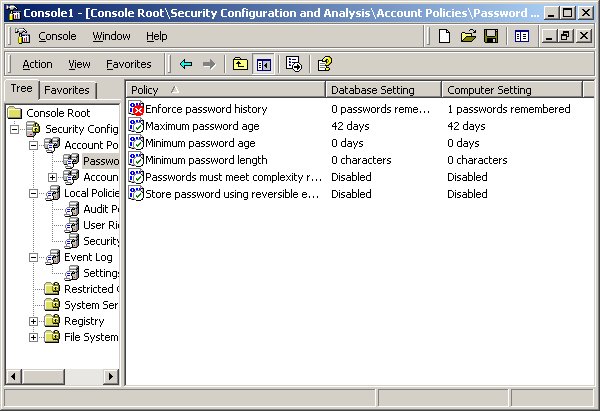Open the Action menu
This screenshot has width=600, height=411.
[37, 64]
